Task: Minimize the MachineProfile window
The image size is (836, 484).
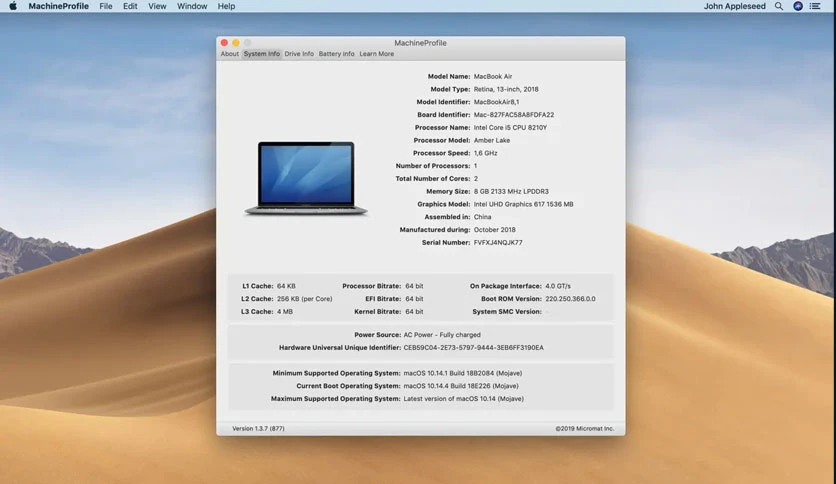Action: [x=236, y=43]
